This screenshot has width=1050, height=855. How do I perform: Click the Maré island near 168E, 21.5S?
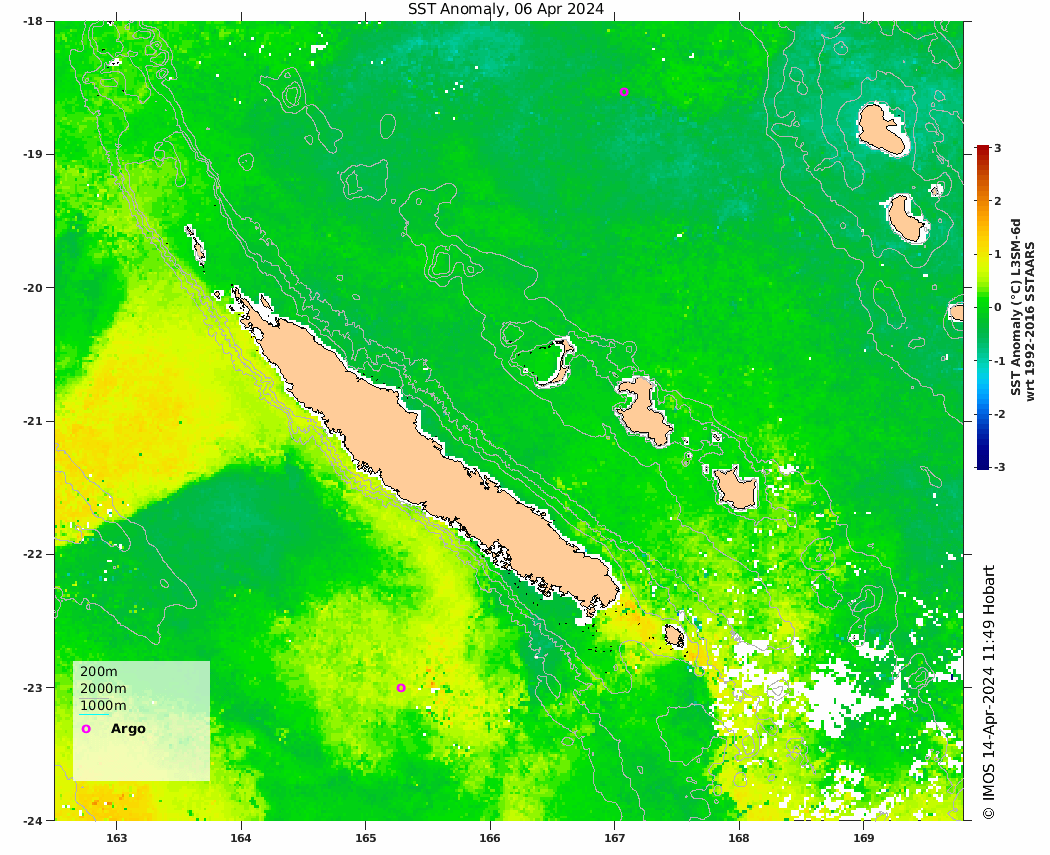click(737, 489)
